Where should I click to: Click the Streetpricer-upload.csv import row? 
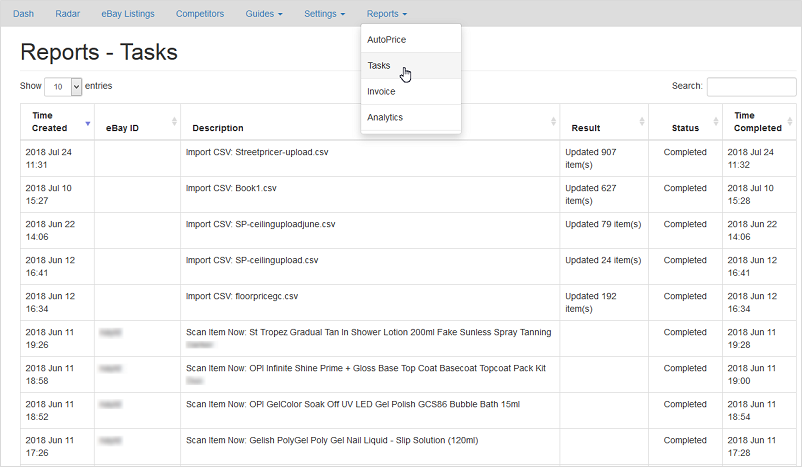257,152
